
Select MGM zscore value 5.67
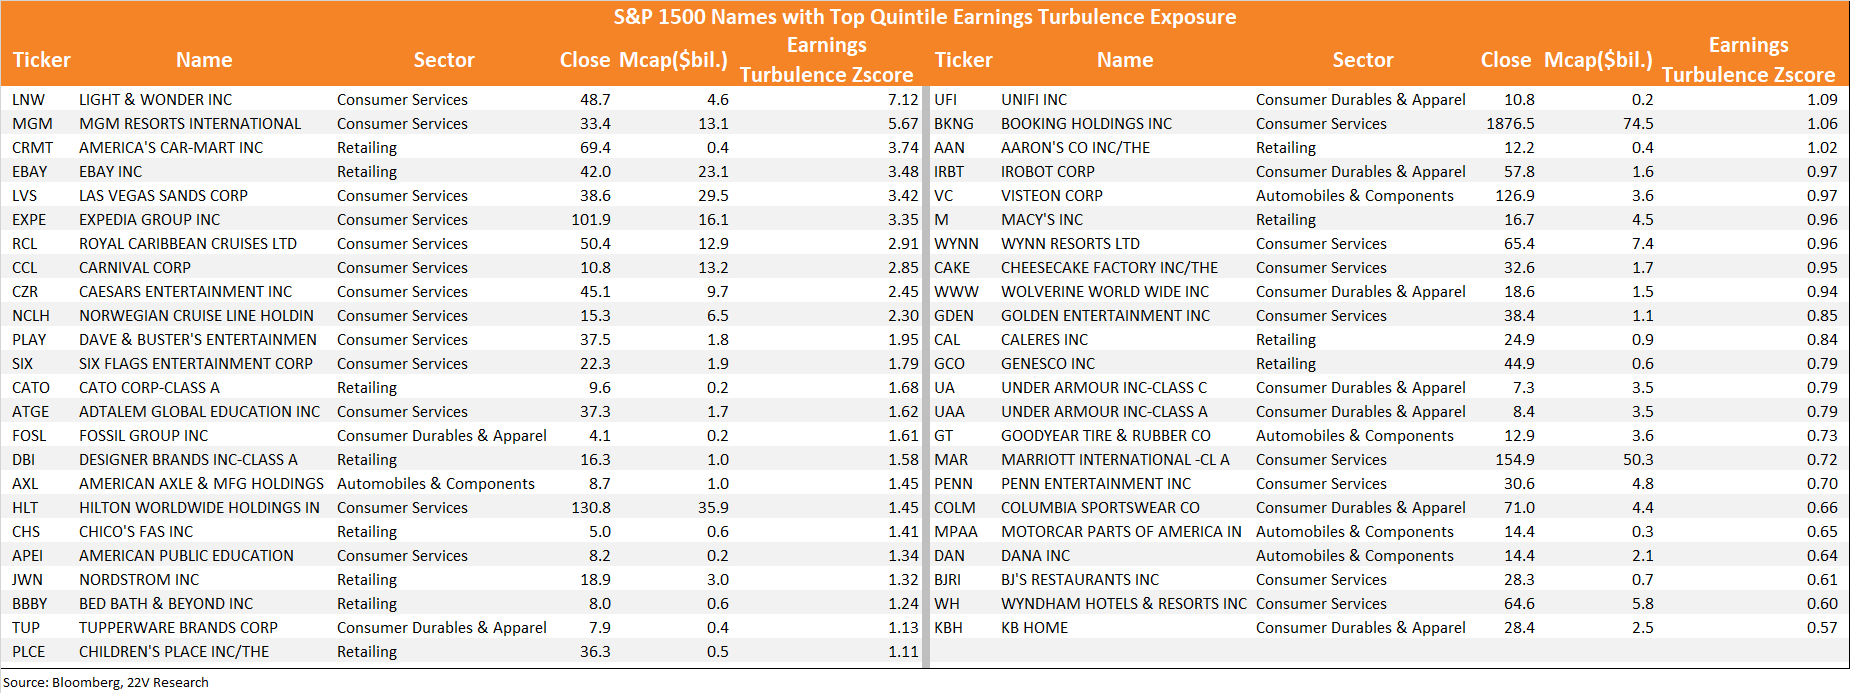903,124
